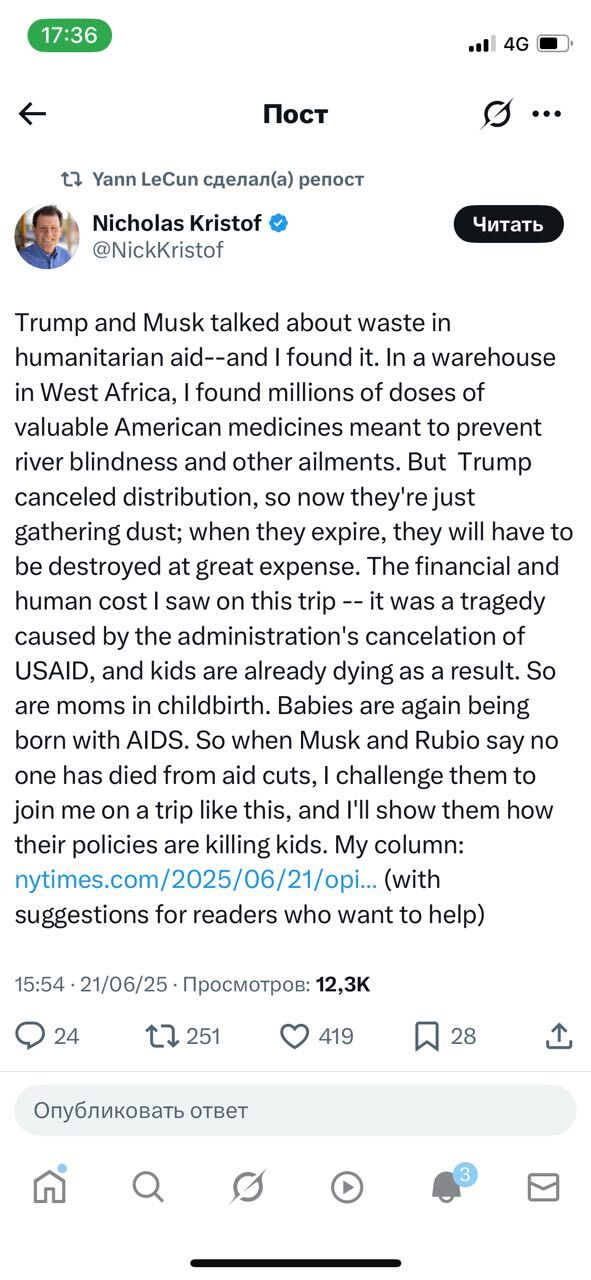Open the Yann LeCun repost label
Screen dimensions: 591x1280
pos(227,180)
